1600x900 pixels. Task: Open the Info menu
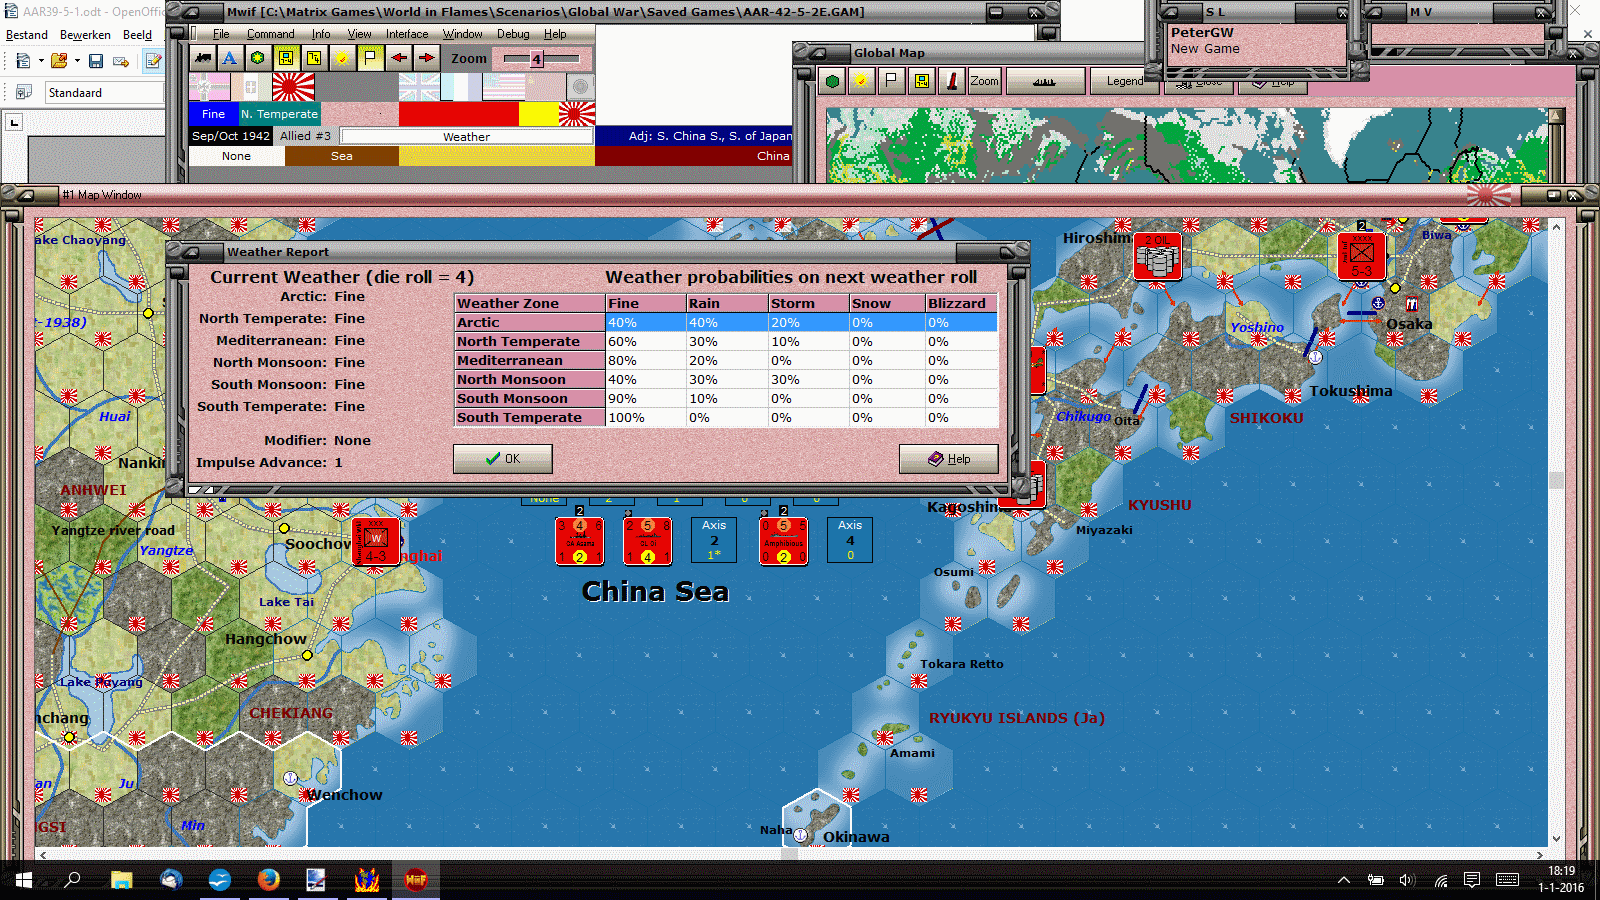pyautogui.click(x=320, y=34)
